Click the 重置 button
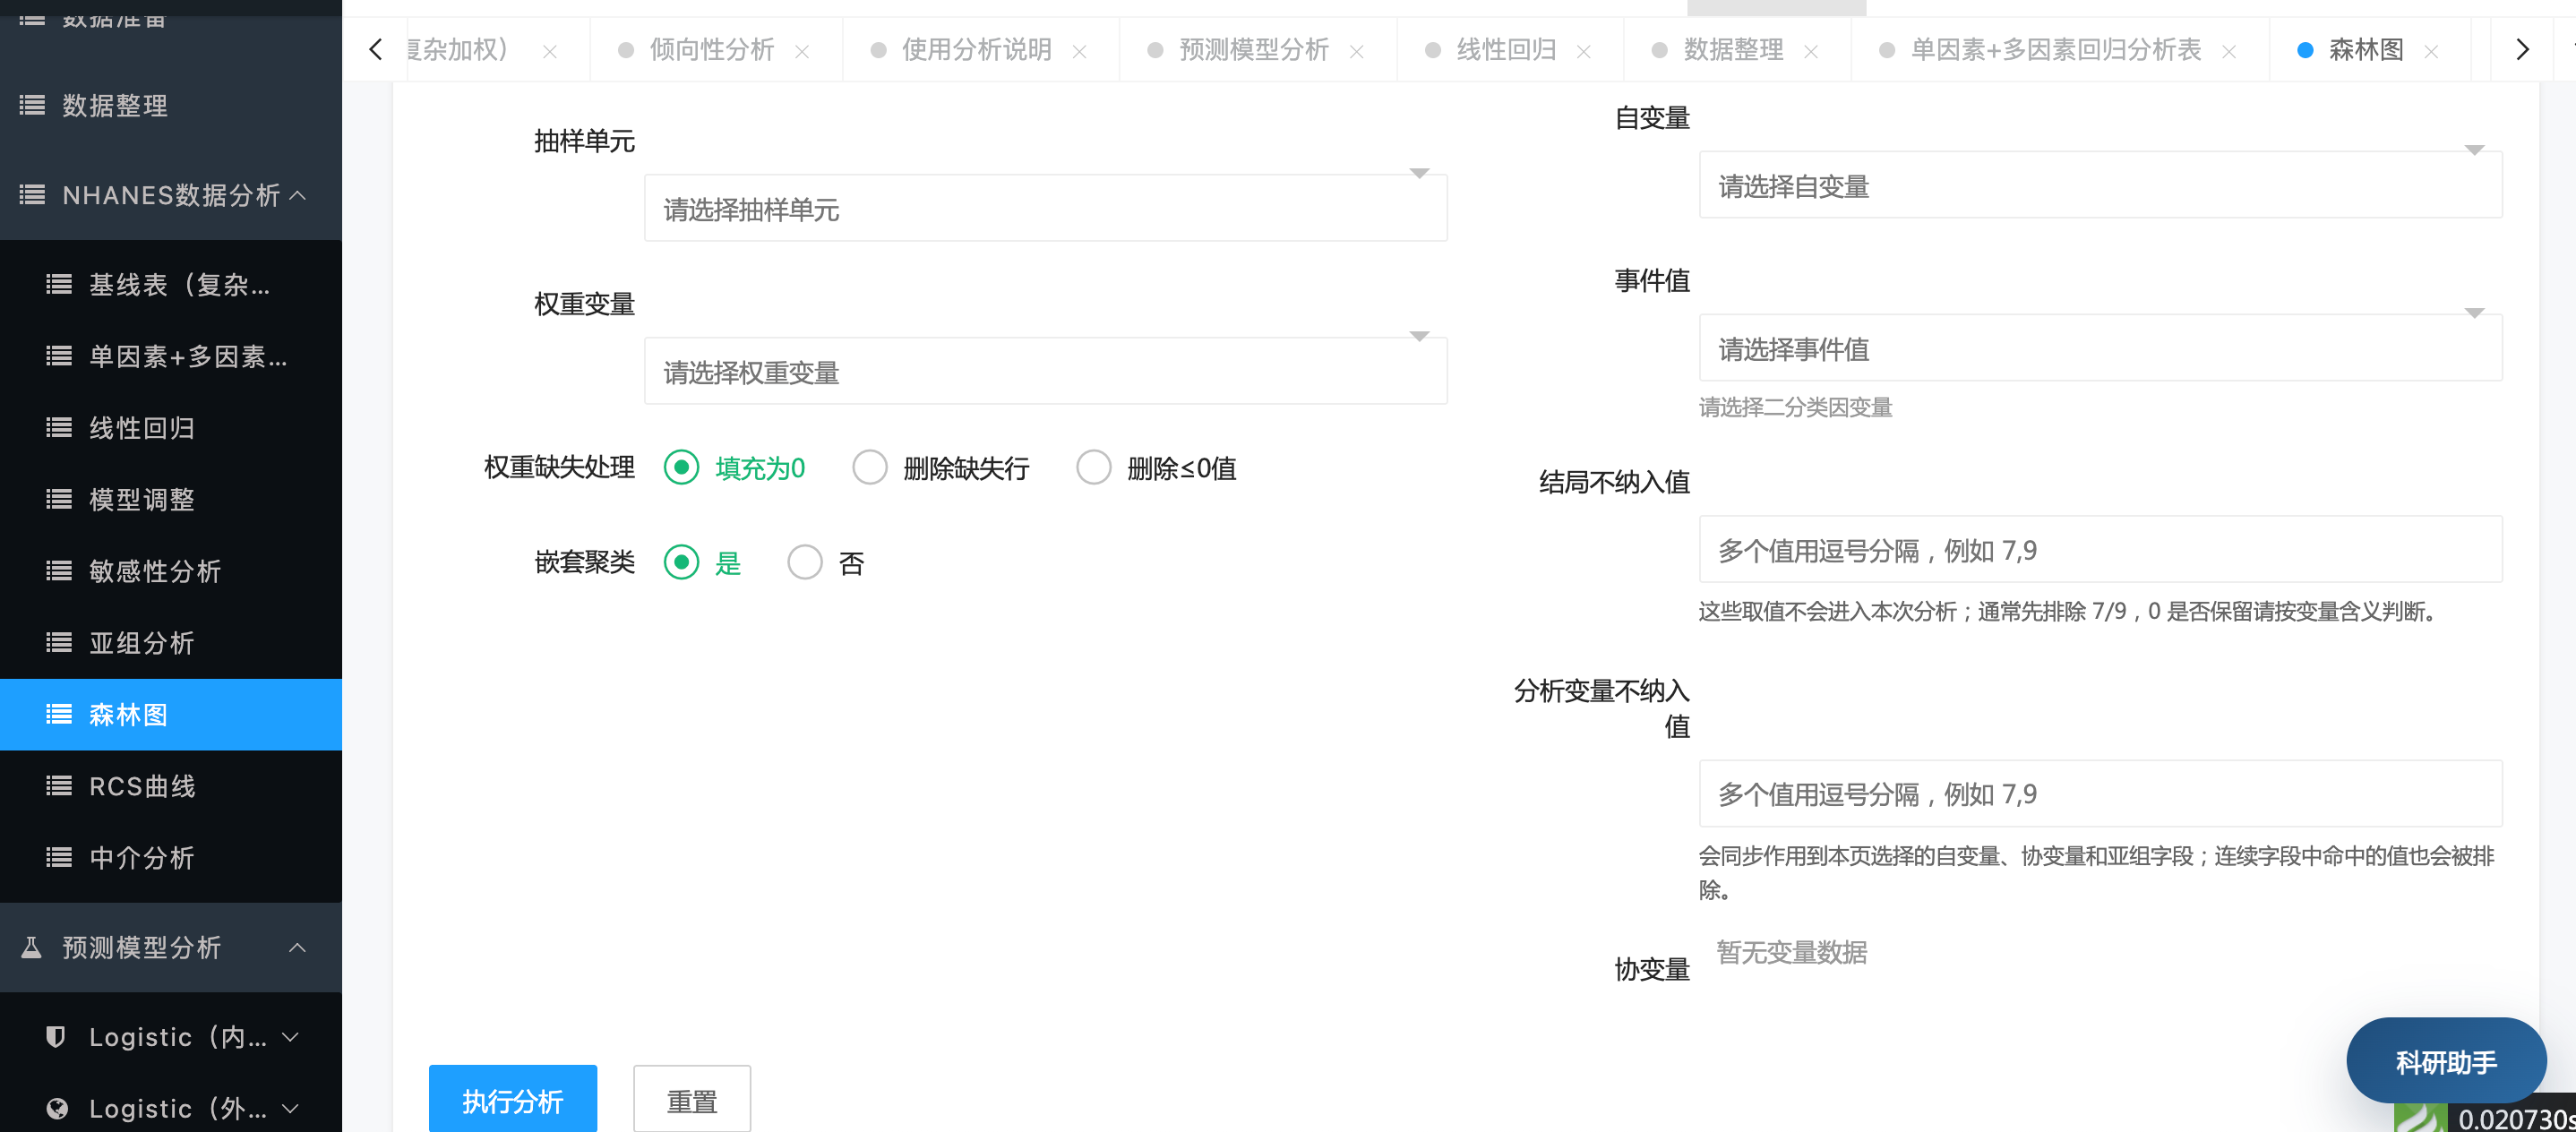This screenshot has height=1132, width=2576. point(691,1100)
